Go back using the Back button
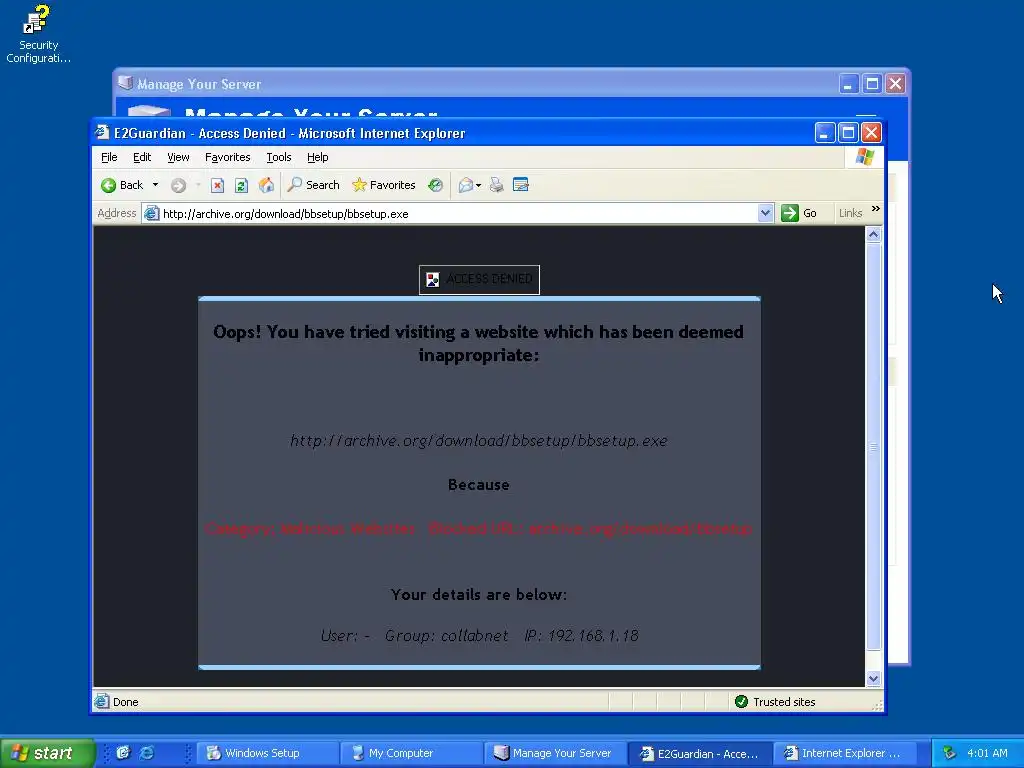This screenshot has width=1024, height=768. pyautogui.click(x=122, y=185)
